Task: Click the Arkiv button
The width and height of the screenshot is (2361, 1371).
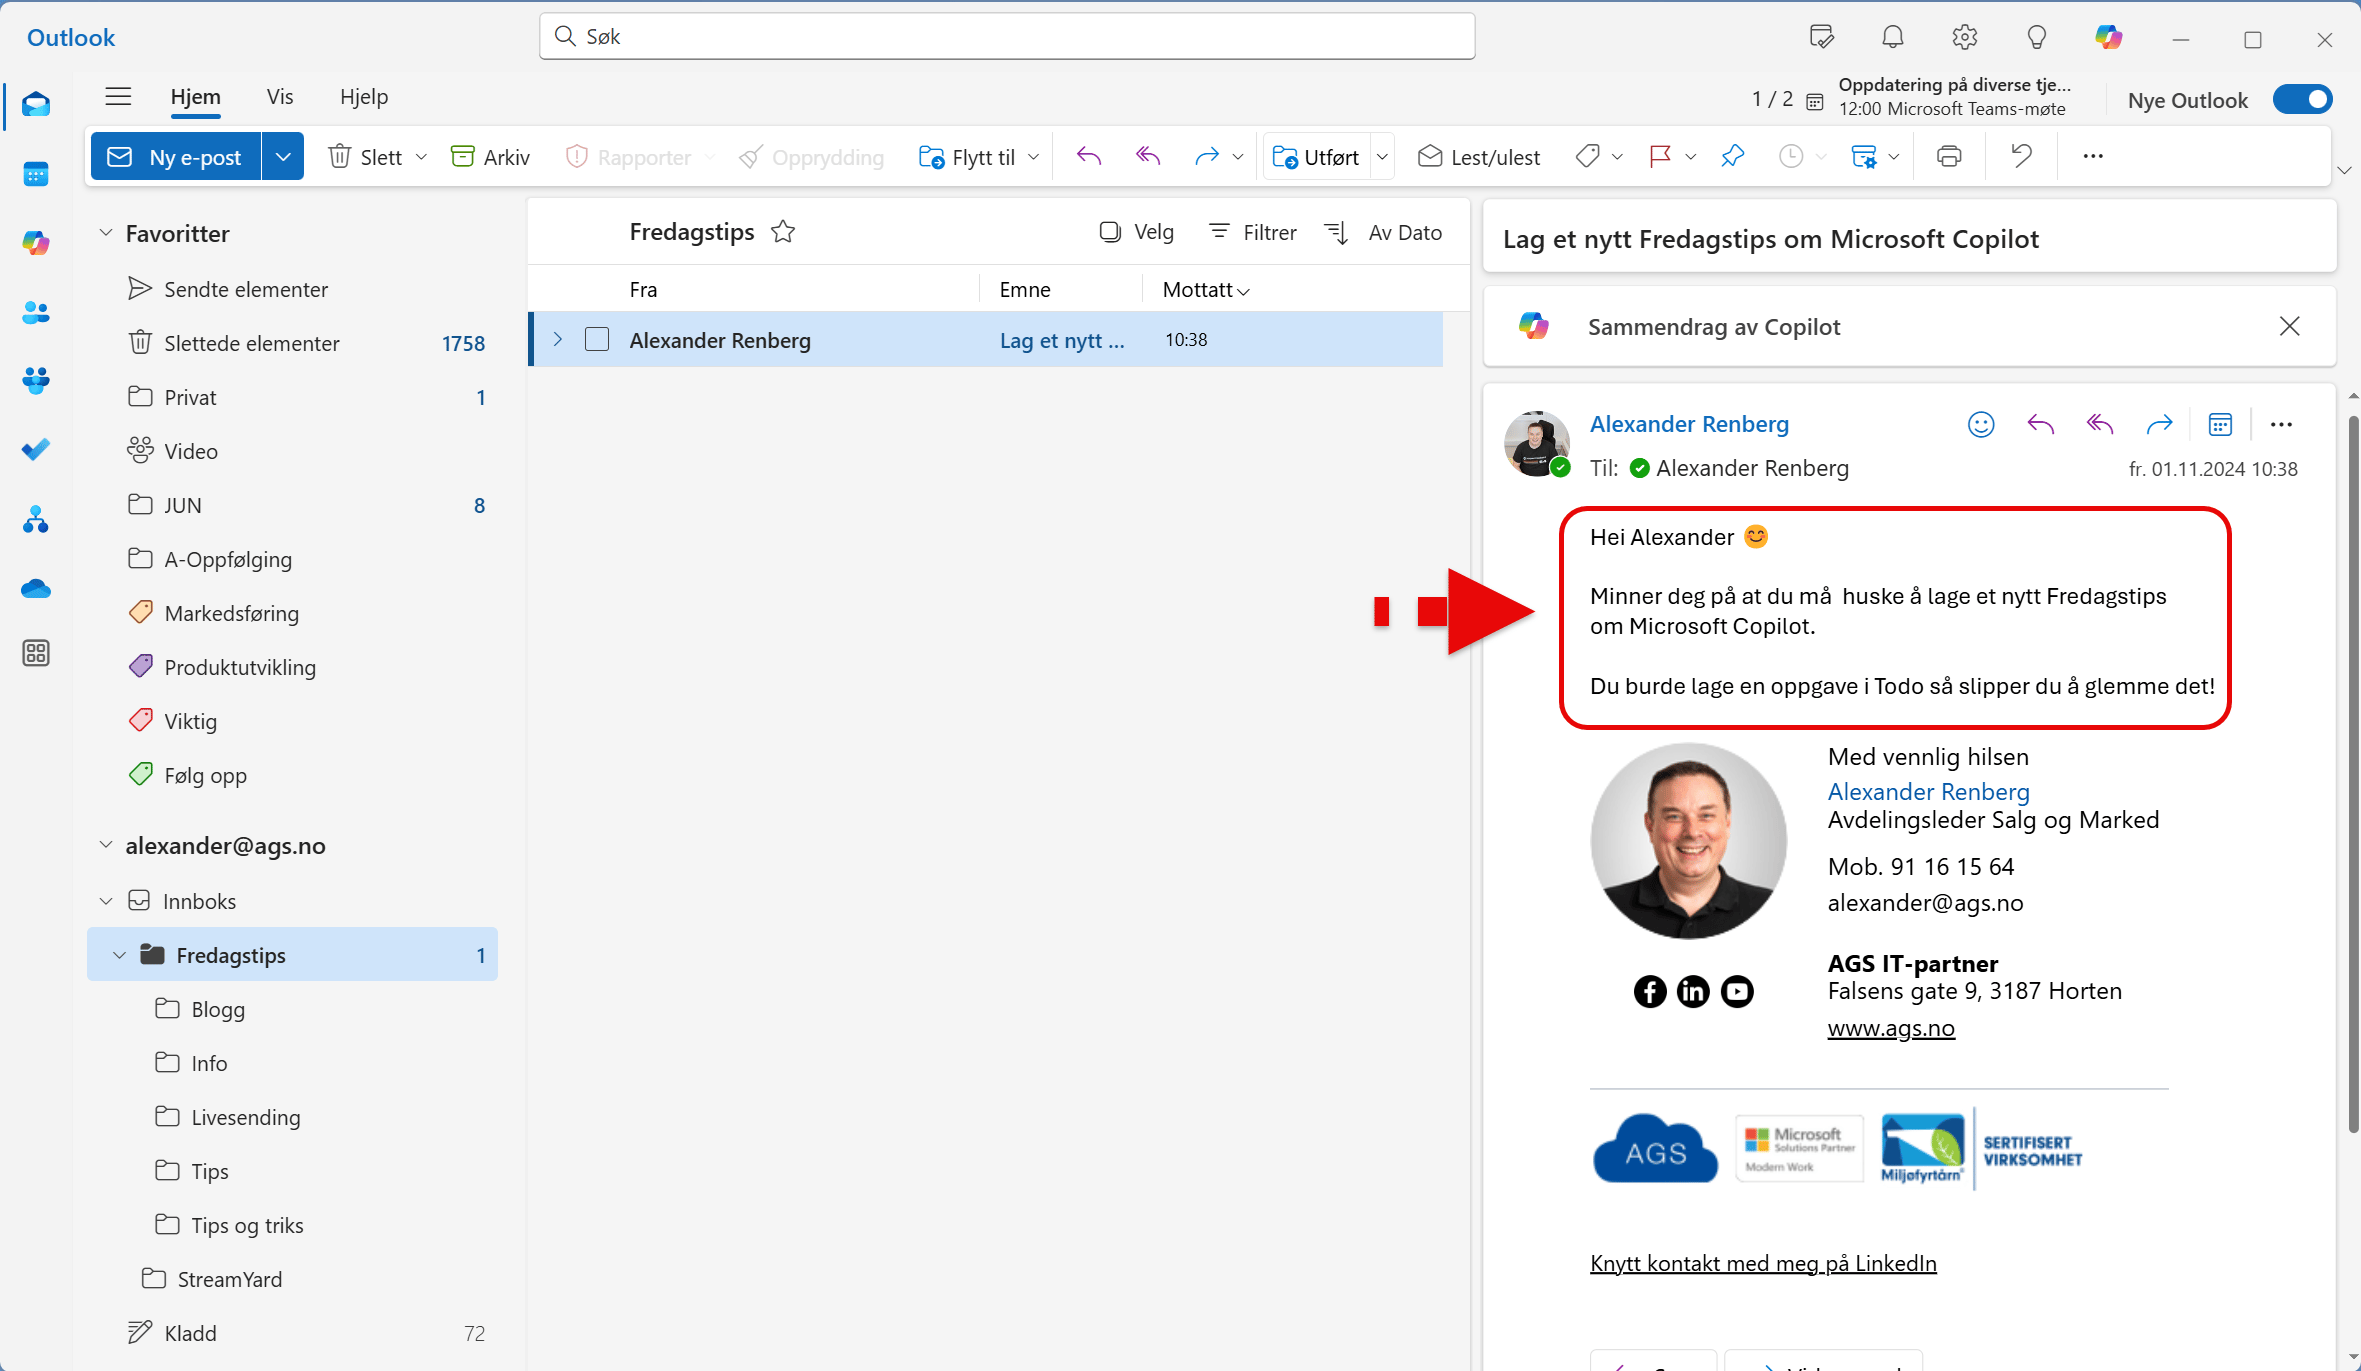Action: 490,157
